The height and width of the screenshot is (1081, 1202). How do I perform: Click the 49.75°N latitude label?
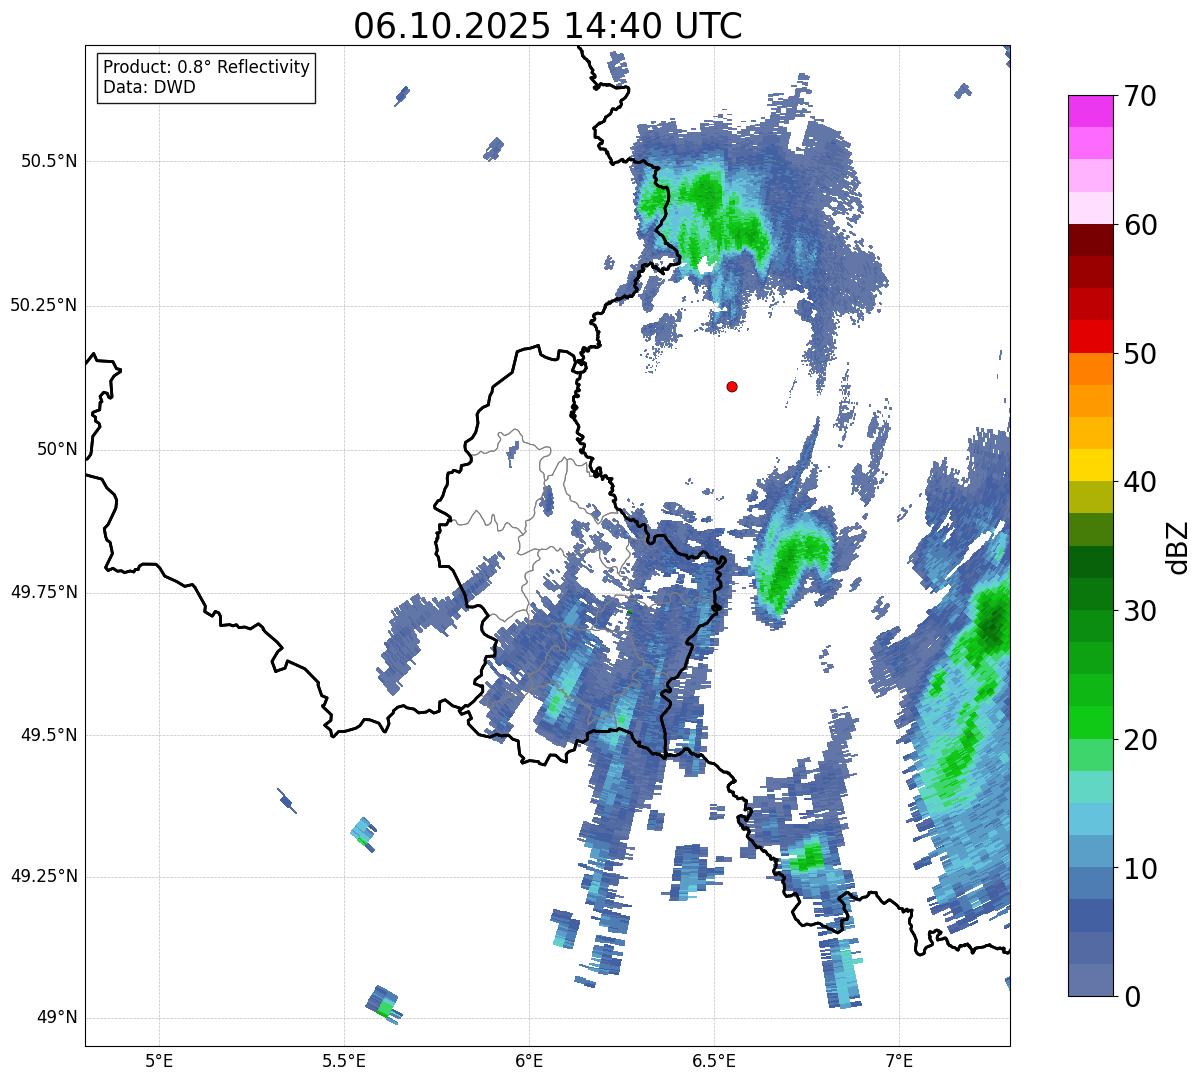[44, 592]
